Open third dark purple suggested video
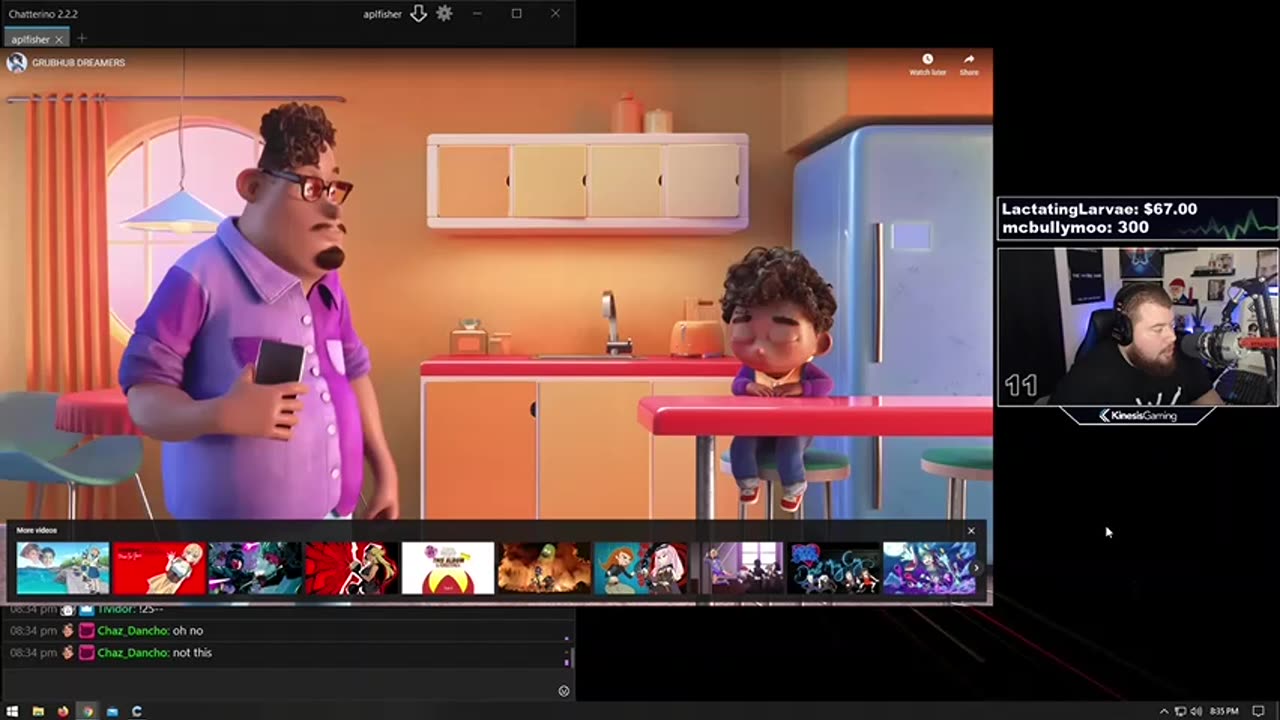 click(x=255, y=568)
